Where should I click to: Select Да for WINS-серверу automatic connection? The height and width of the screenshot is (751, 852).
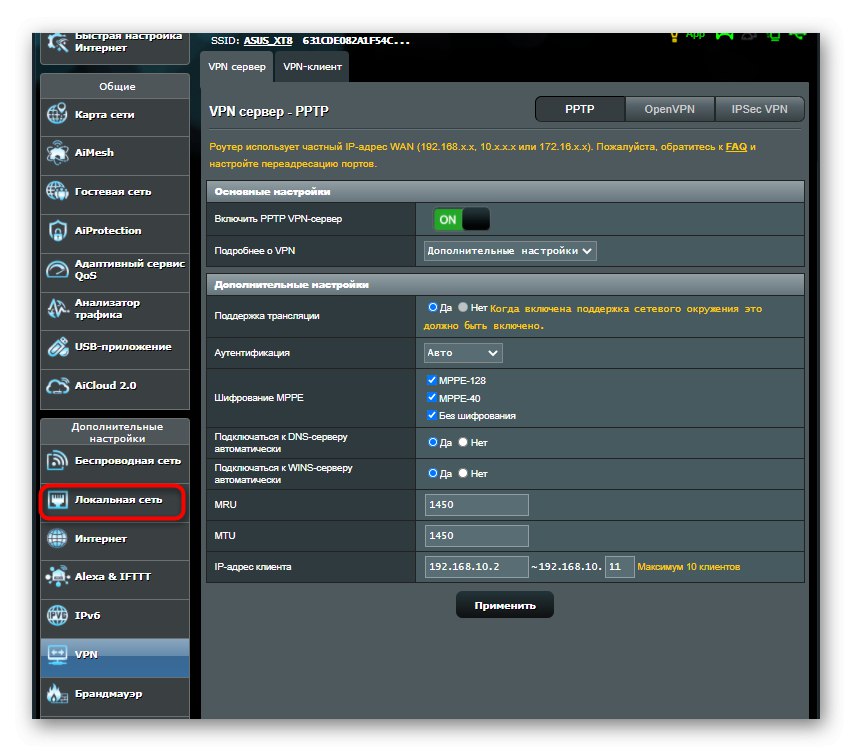pos(433,473)
